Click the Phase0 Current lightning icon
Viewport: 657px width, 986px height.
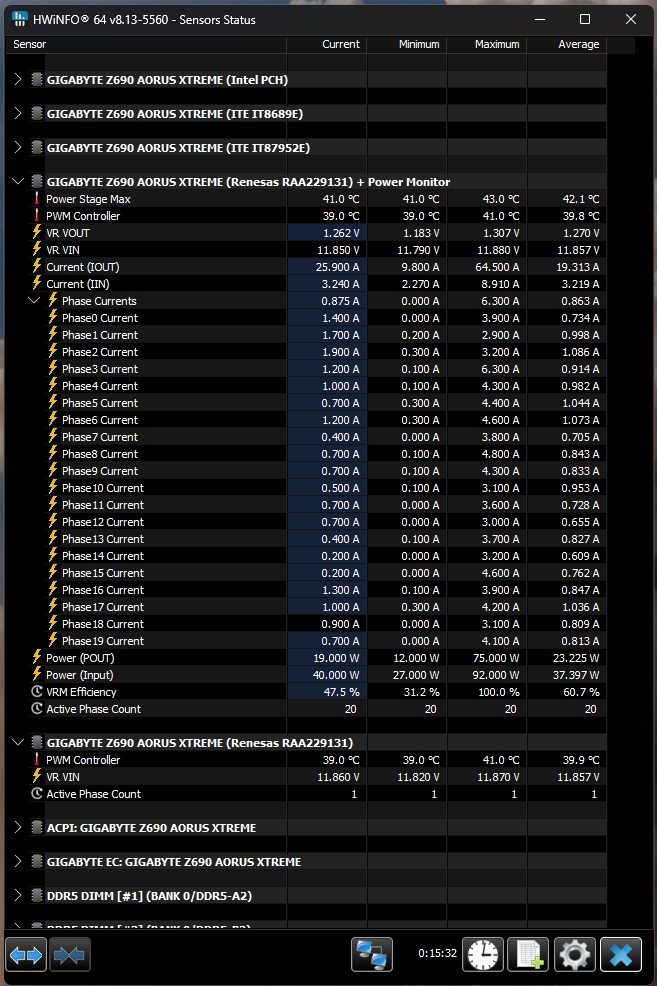pos(53,318)
